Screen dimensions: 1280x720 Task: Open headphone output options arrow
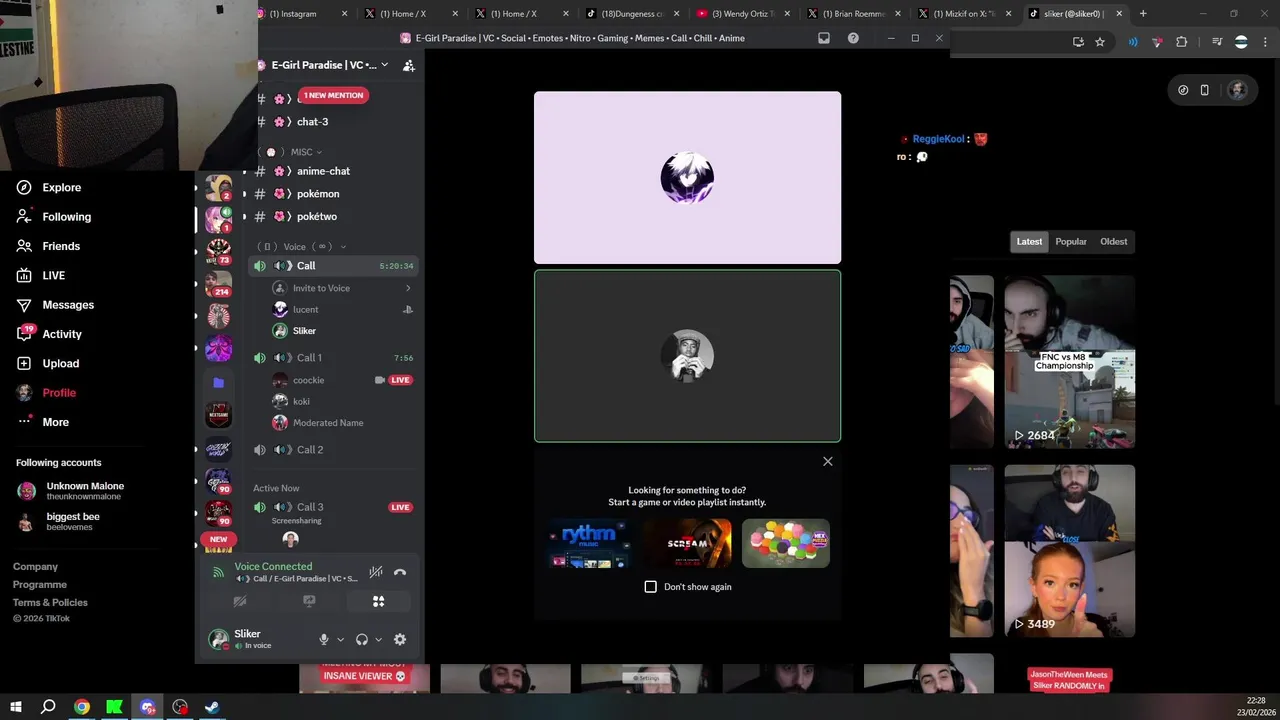(378, 639)
